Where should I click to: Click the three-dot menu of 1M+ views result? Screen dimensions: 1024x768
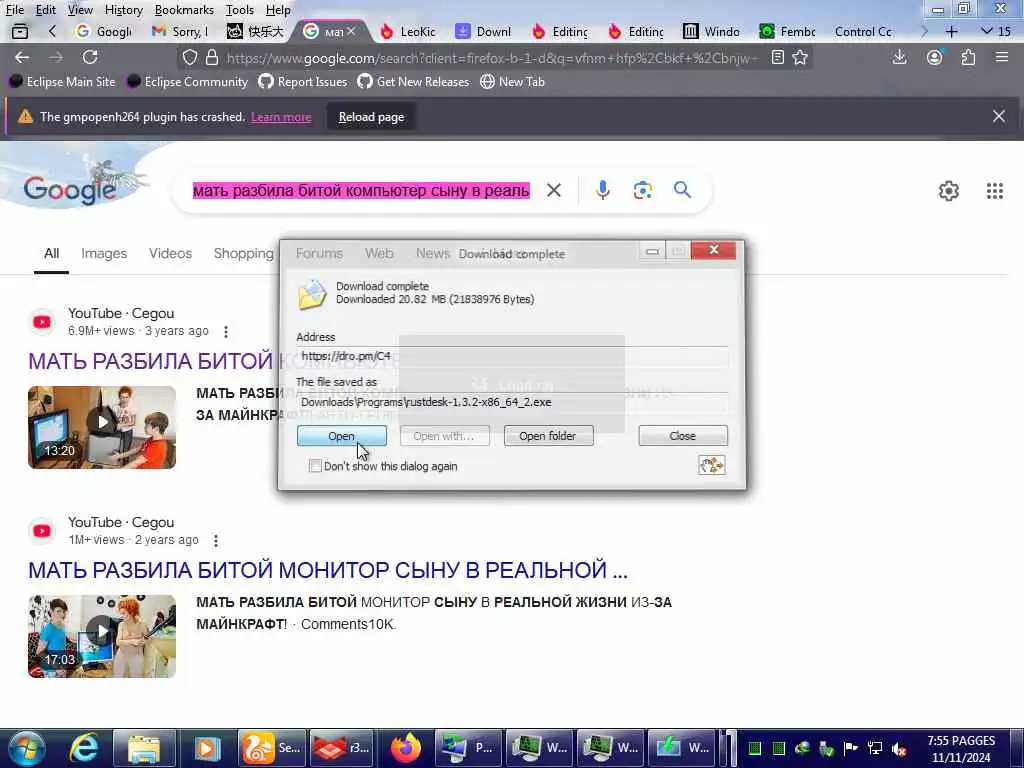coord(216,541)
